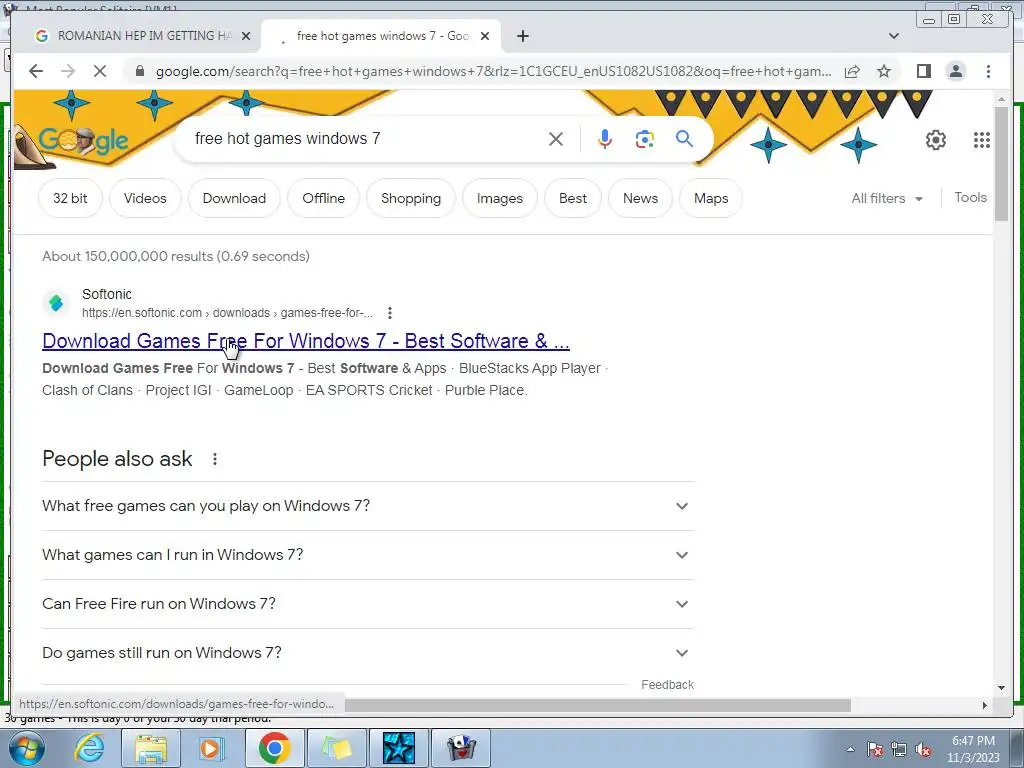Switch to Shopping results
This screenshot has height=768, width=1024.
(x=411, y=198)
